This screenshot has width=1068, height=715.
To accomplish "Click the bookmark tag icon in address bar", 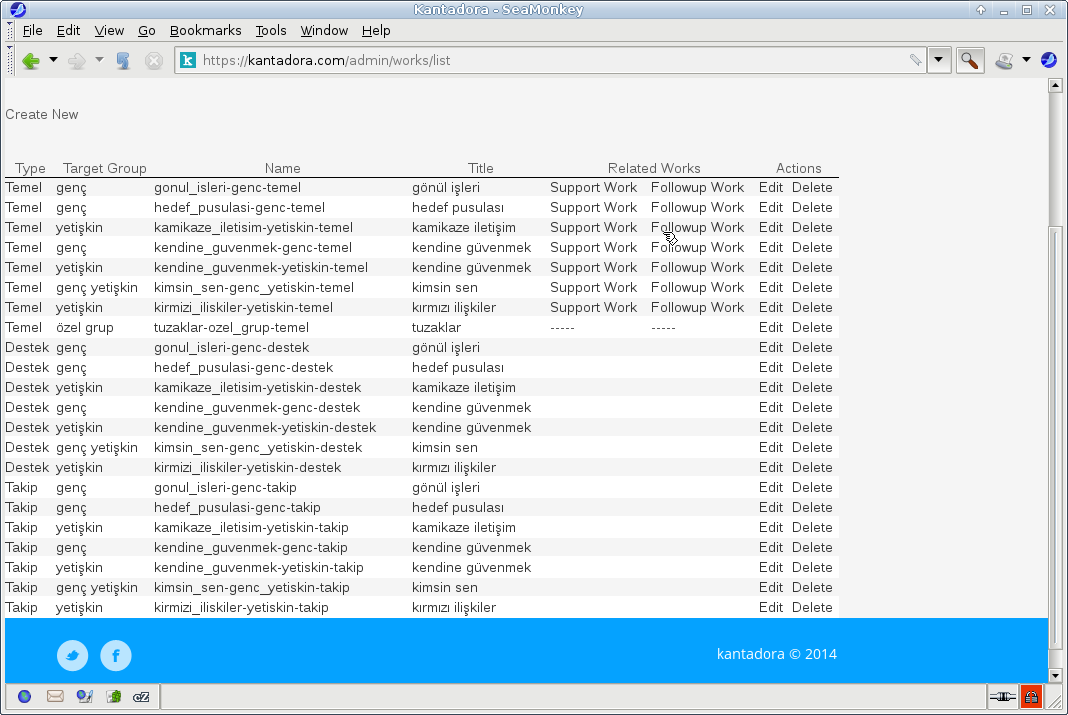I will point(915,60).
